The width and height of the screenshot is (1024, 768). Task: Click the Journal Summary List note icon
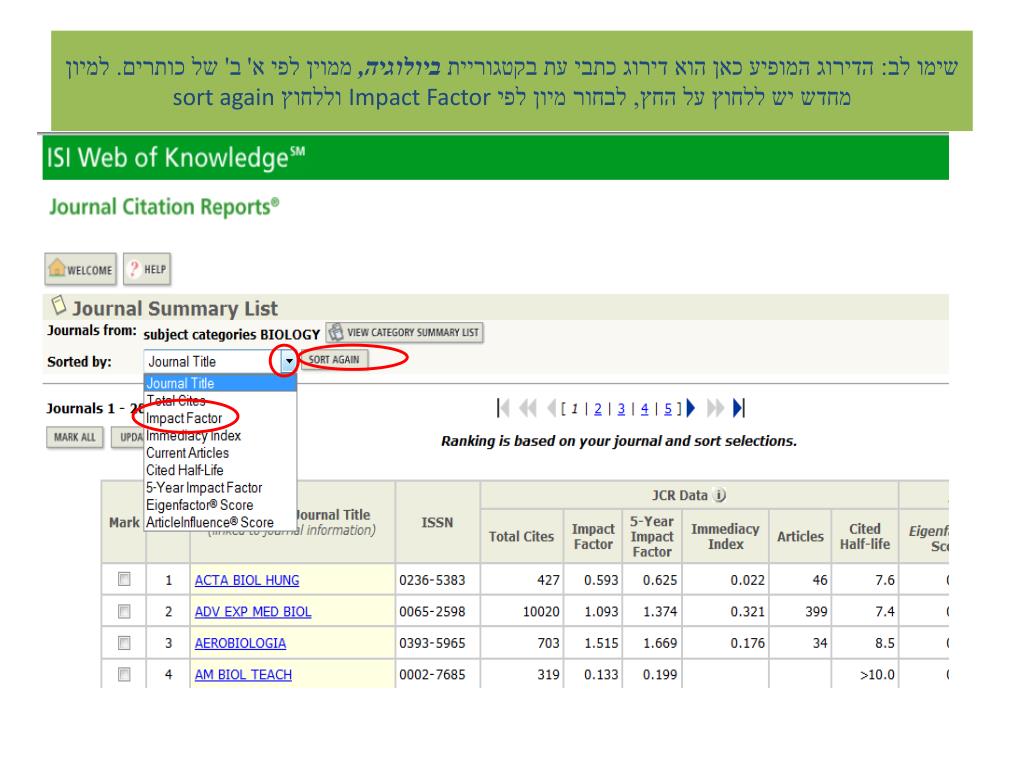coord(59,305)
